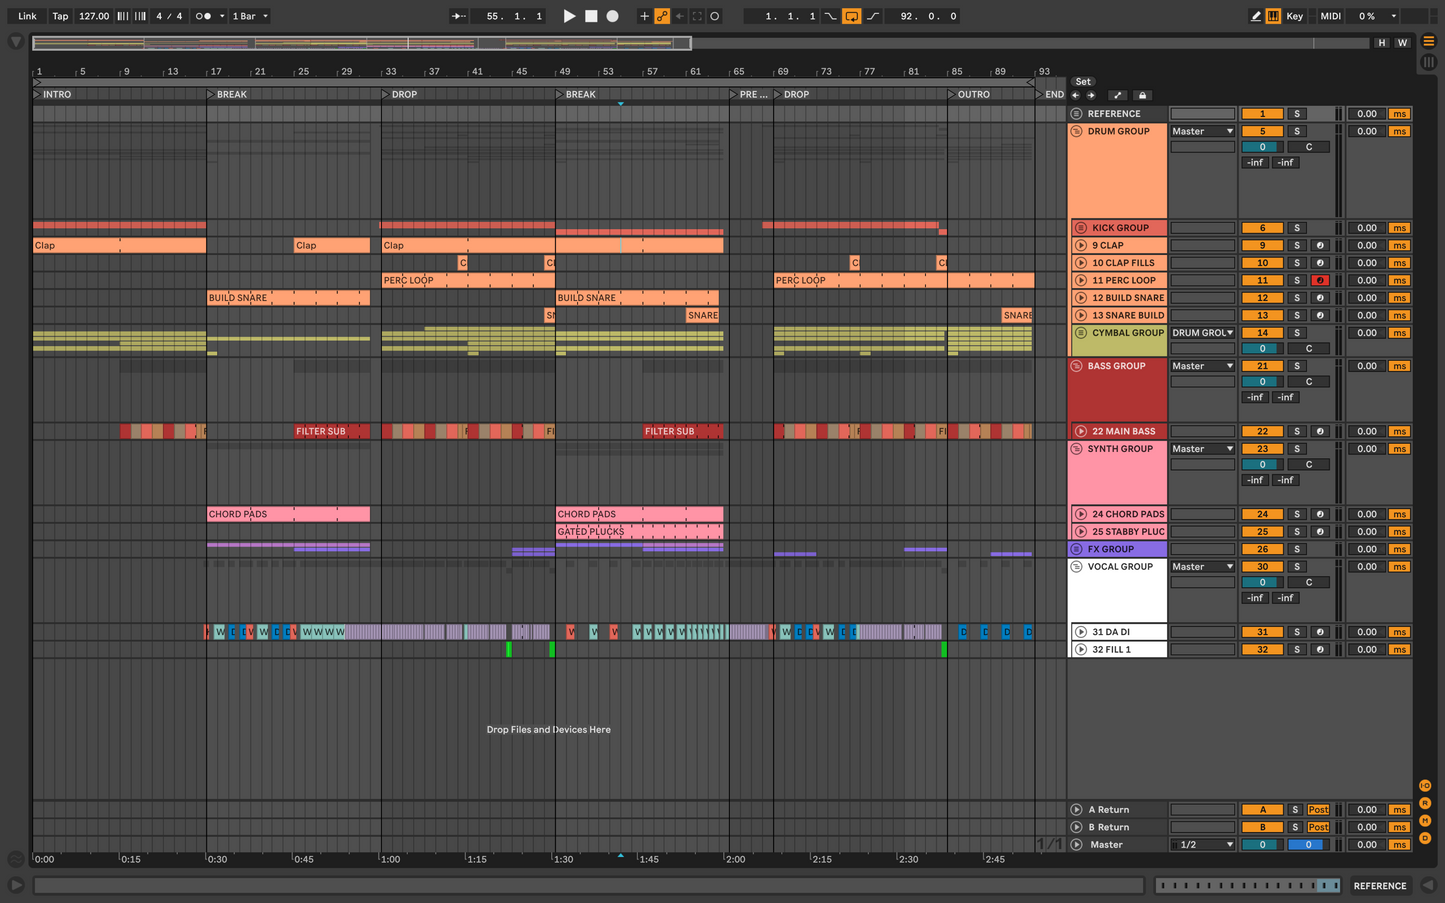Image resolution: width=1445 pixels, height=903 pixels.
Task: Toggle the computer MIDI keyboard icon
Action: (x=1273, y=16)
